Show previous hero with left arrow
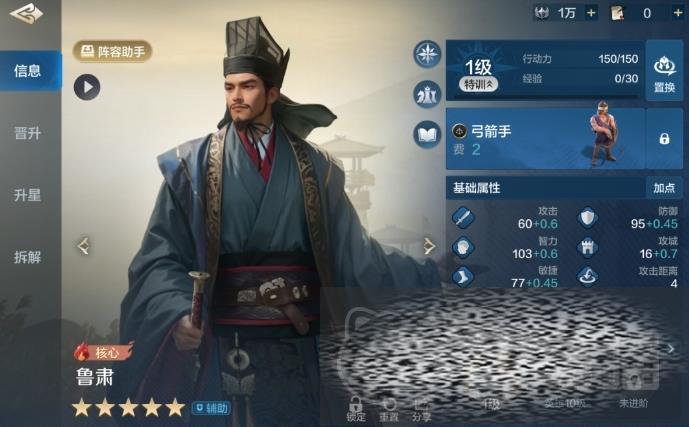 click(83, 246)
